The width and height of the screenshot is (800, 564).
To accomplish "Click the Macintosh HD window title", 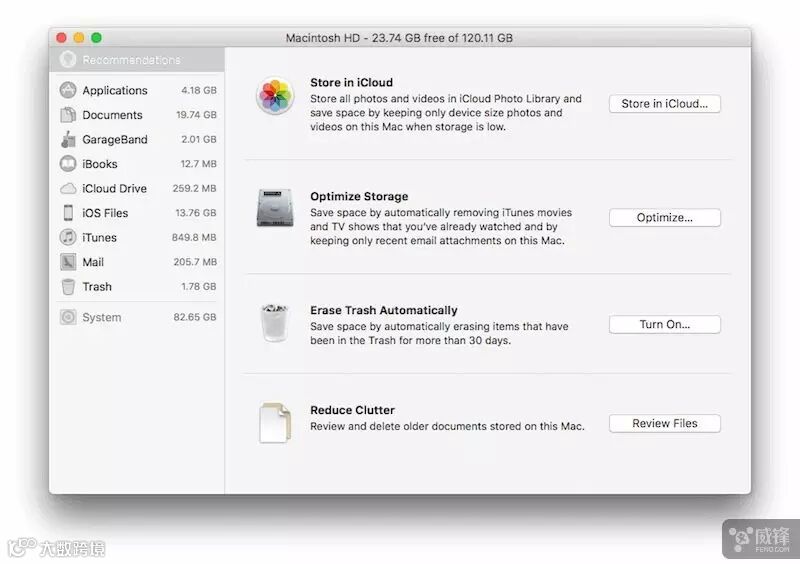I will pyautogui.click(x=399, y=38).
